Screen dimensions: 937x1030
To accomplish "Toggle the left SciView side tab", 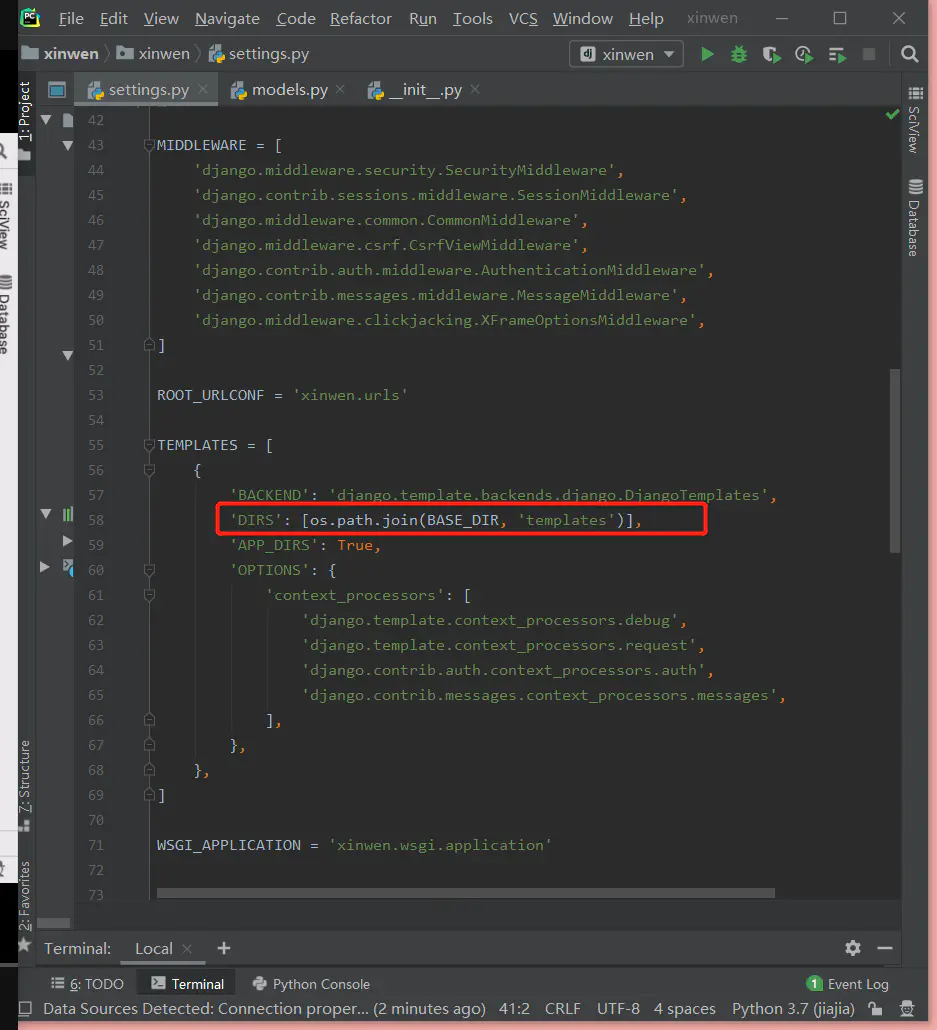I will pyautogui.click(x=7, y=217).
